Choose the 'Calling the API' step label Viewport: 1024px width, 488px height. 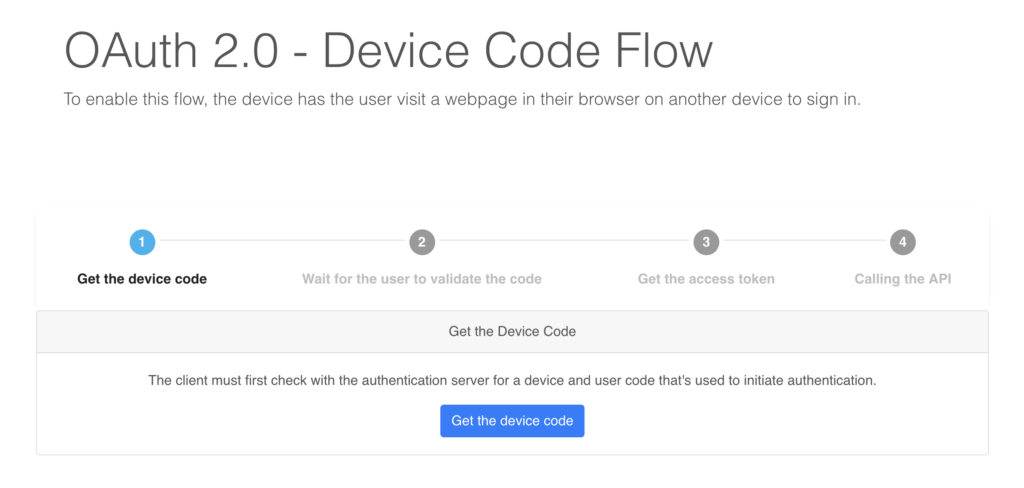click(x=903, y=279)
